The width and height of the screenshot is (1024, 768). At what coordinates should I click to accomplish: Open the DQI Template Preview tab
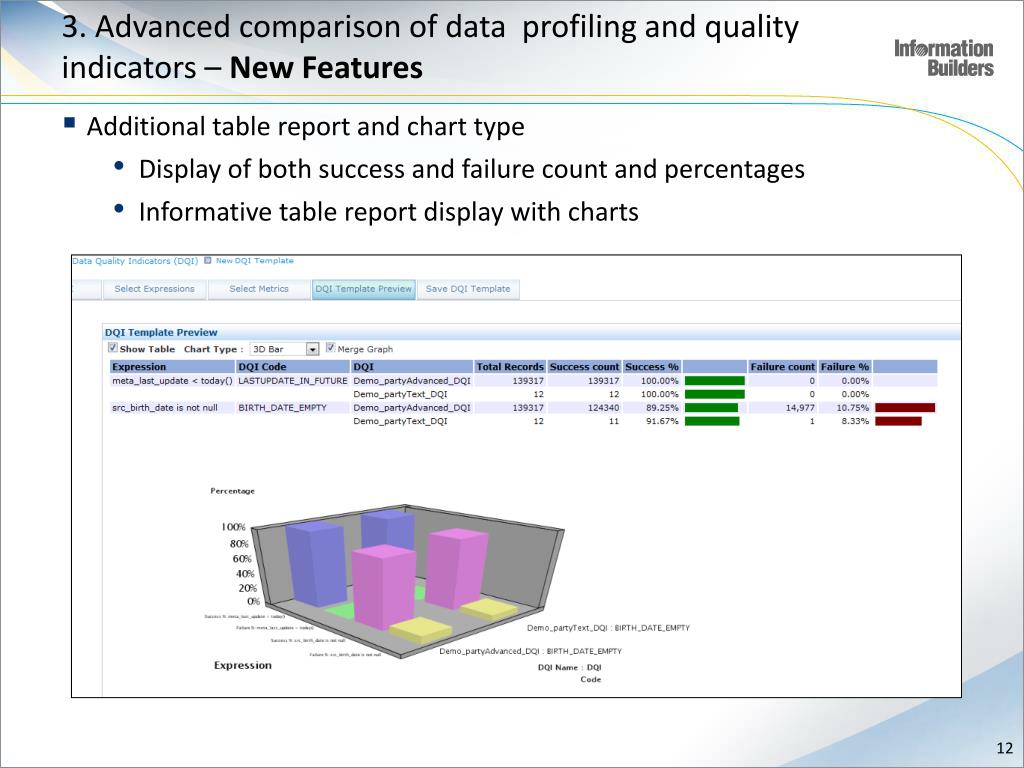[363, 289]
